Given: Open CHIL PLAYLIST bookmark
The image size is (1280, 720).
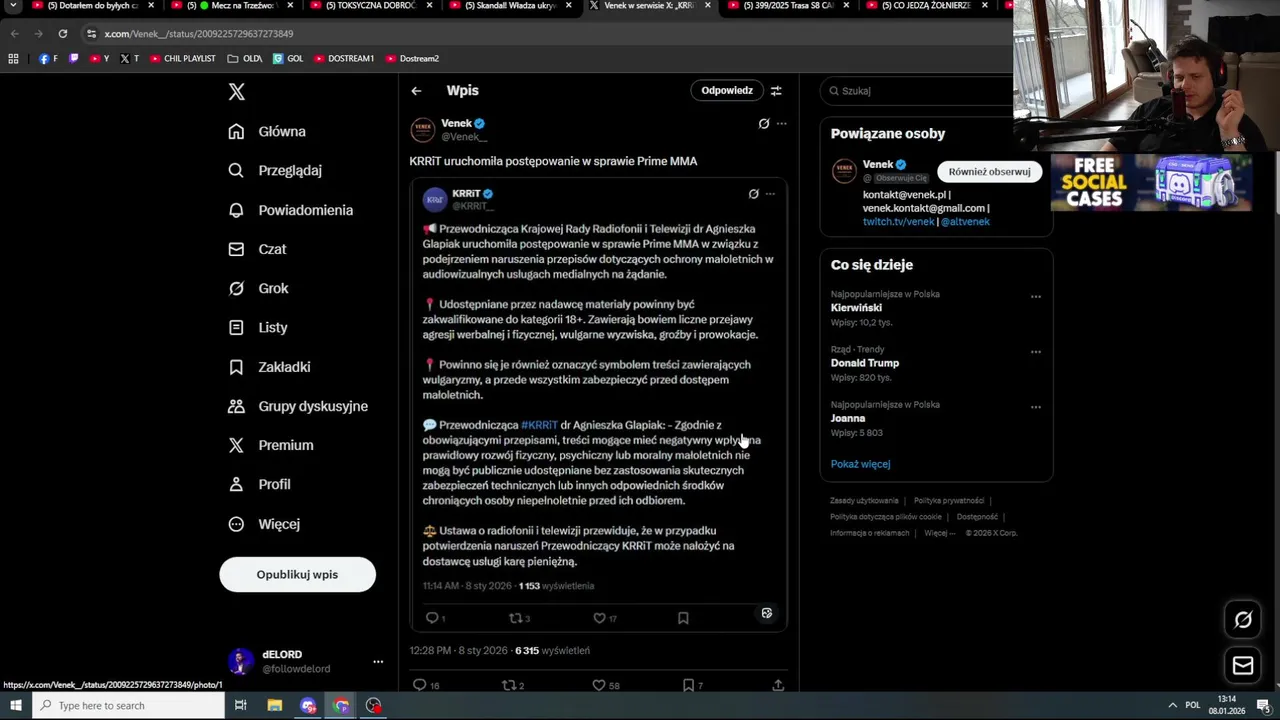Looking at the screenshot, I should [x=183, y=59].
